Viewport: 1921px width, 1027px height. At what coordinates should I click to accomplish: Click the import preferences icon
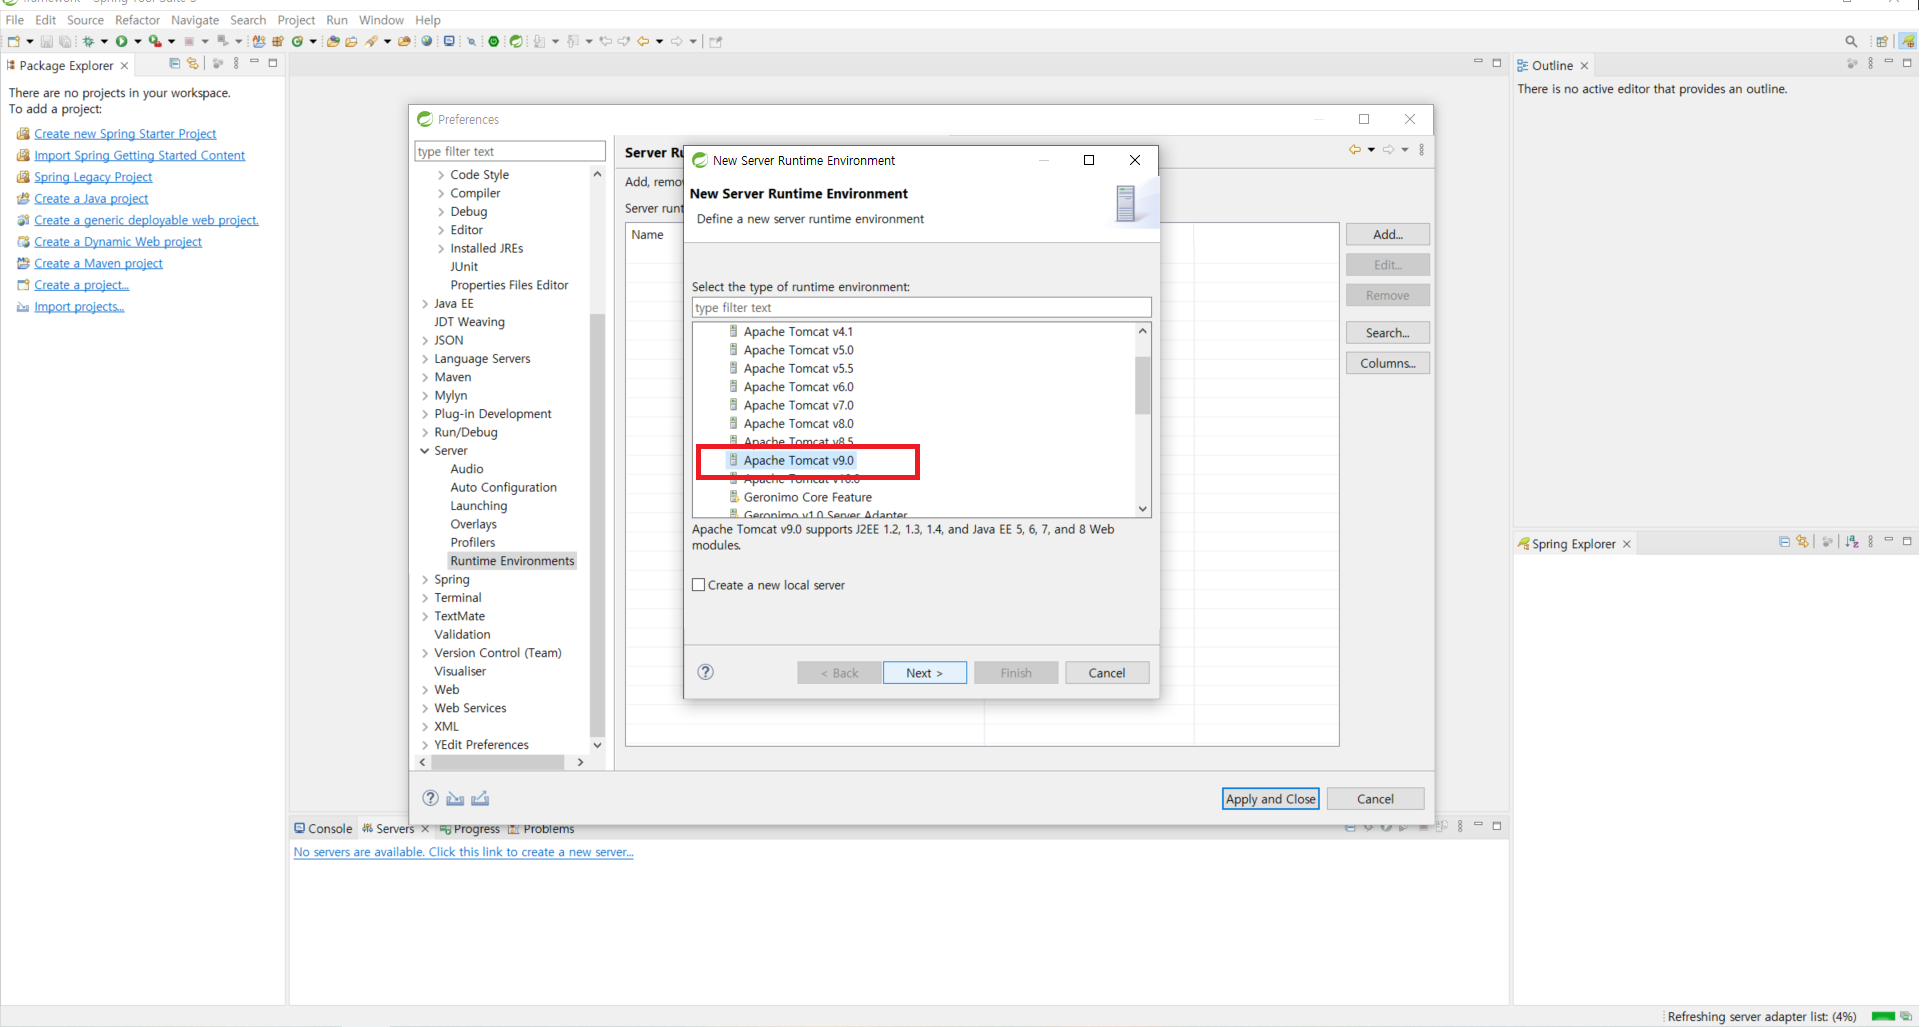point(455,798)
